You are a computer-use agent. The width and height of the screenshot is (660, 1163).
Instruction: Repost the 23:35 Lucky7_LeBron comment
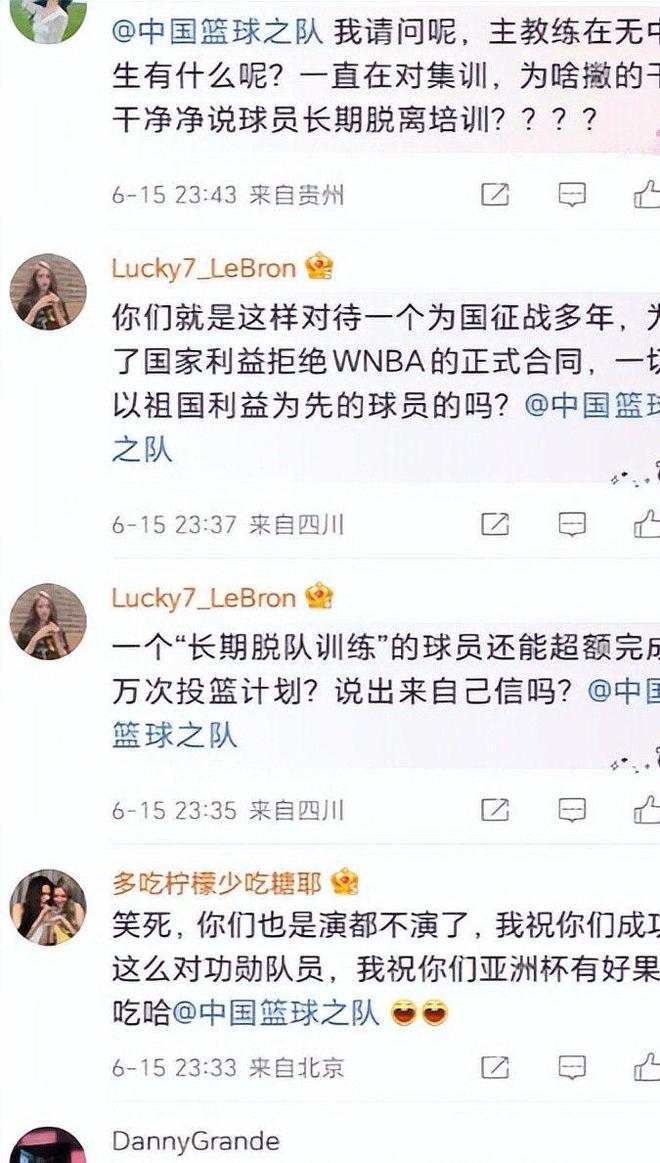coord(495,810)
